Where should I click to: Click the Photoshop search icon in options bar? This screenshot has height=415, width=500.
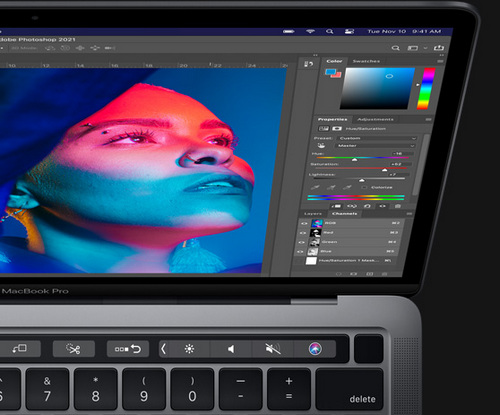click(x=396, y=48)
